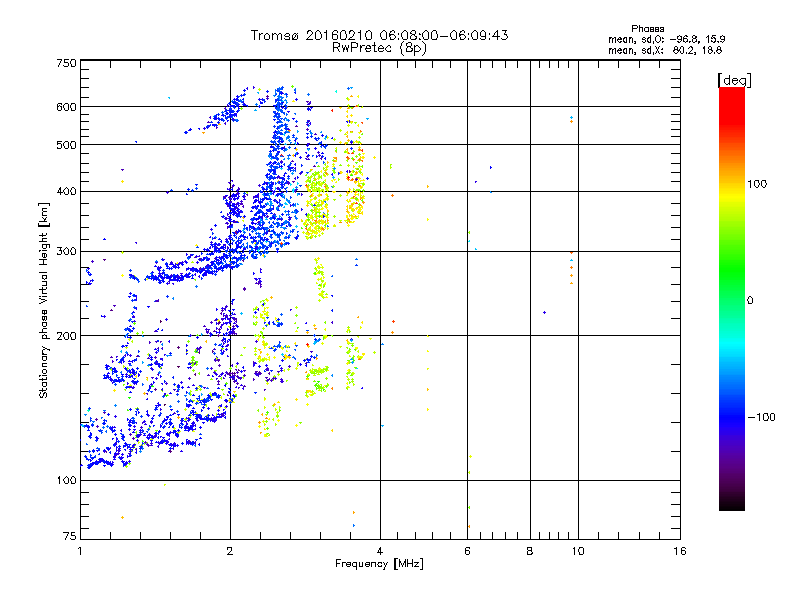Click the "[deg]" colorbar unit label
This screenshot has height=600, width=800.
734,80
